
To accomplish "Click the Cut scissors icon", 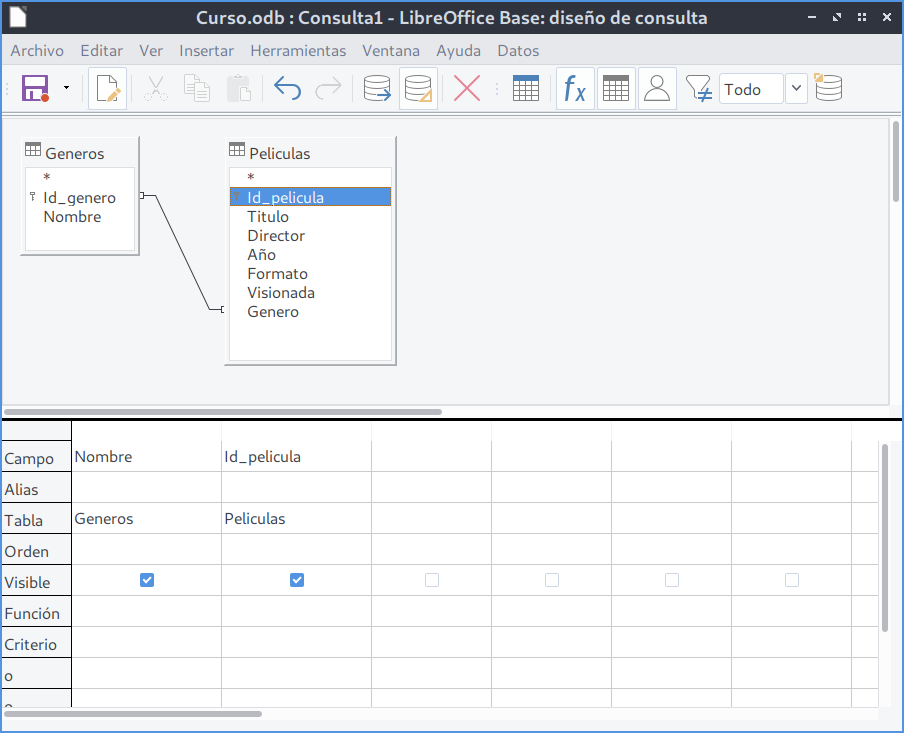I will coord(156,89).
